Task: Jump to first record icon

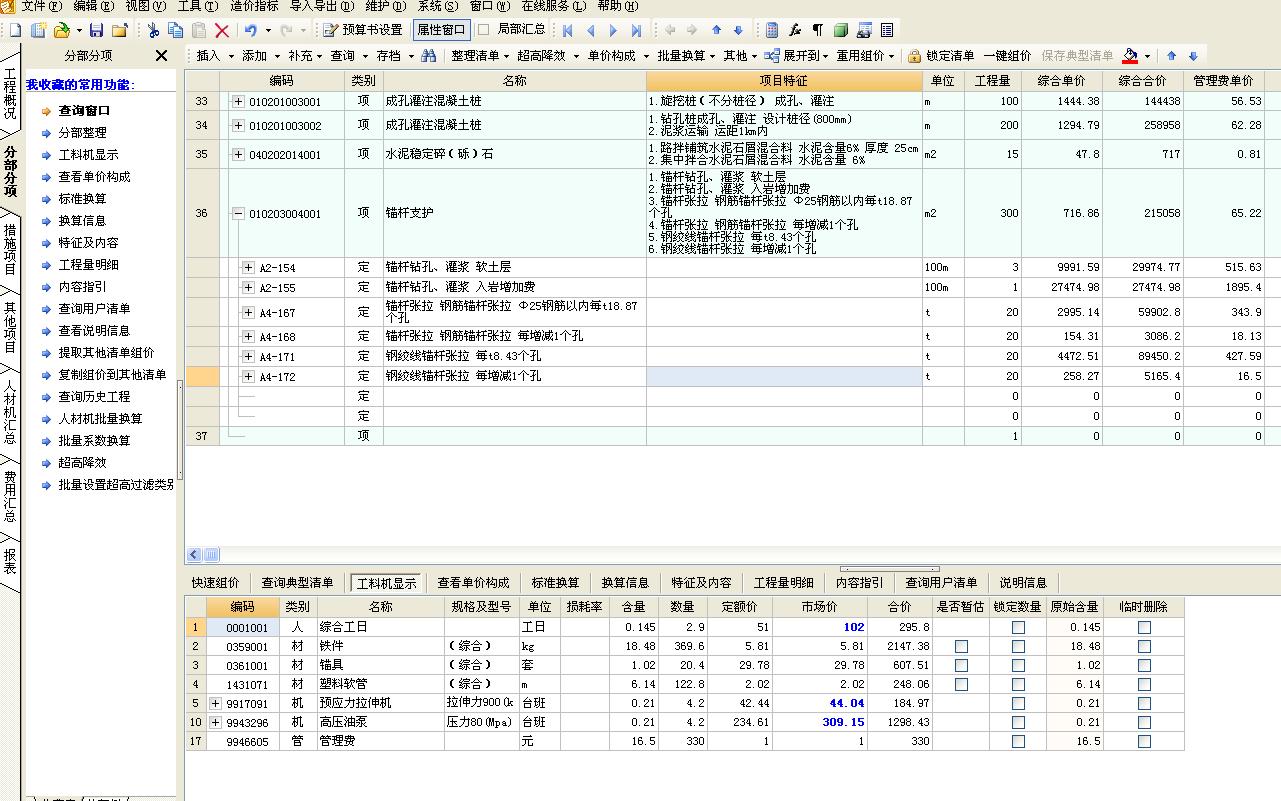Action: (568, 30)
